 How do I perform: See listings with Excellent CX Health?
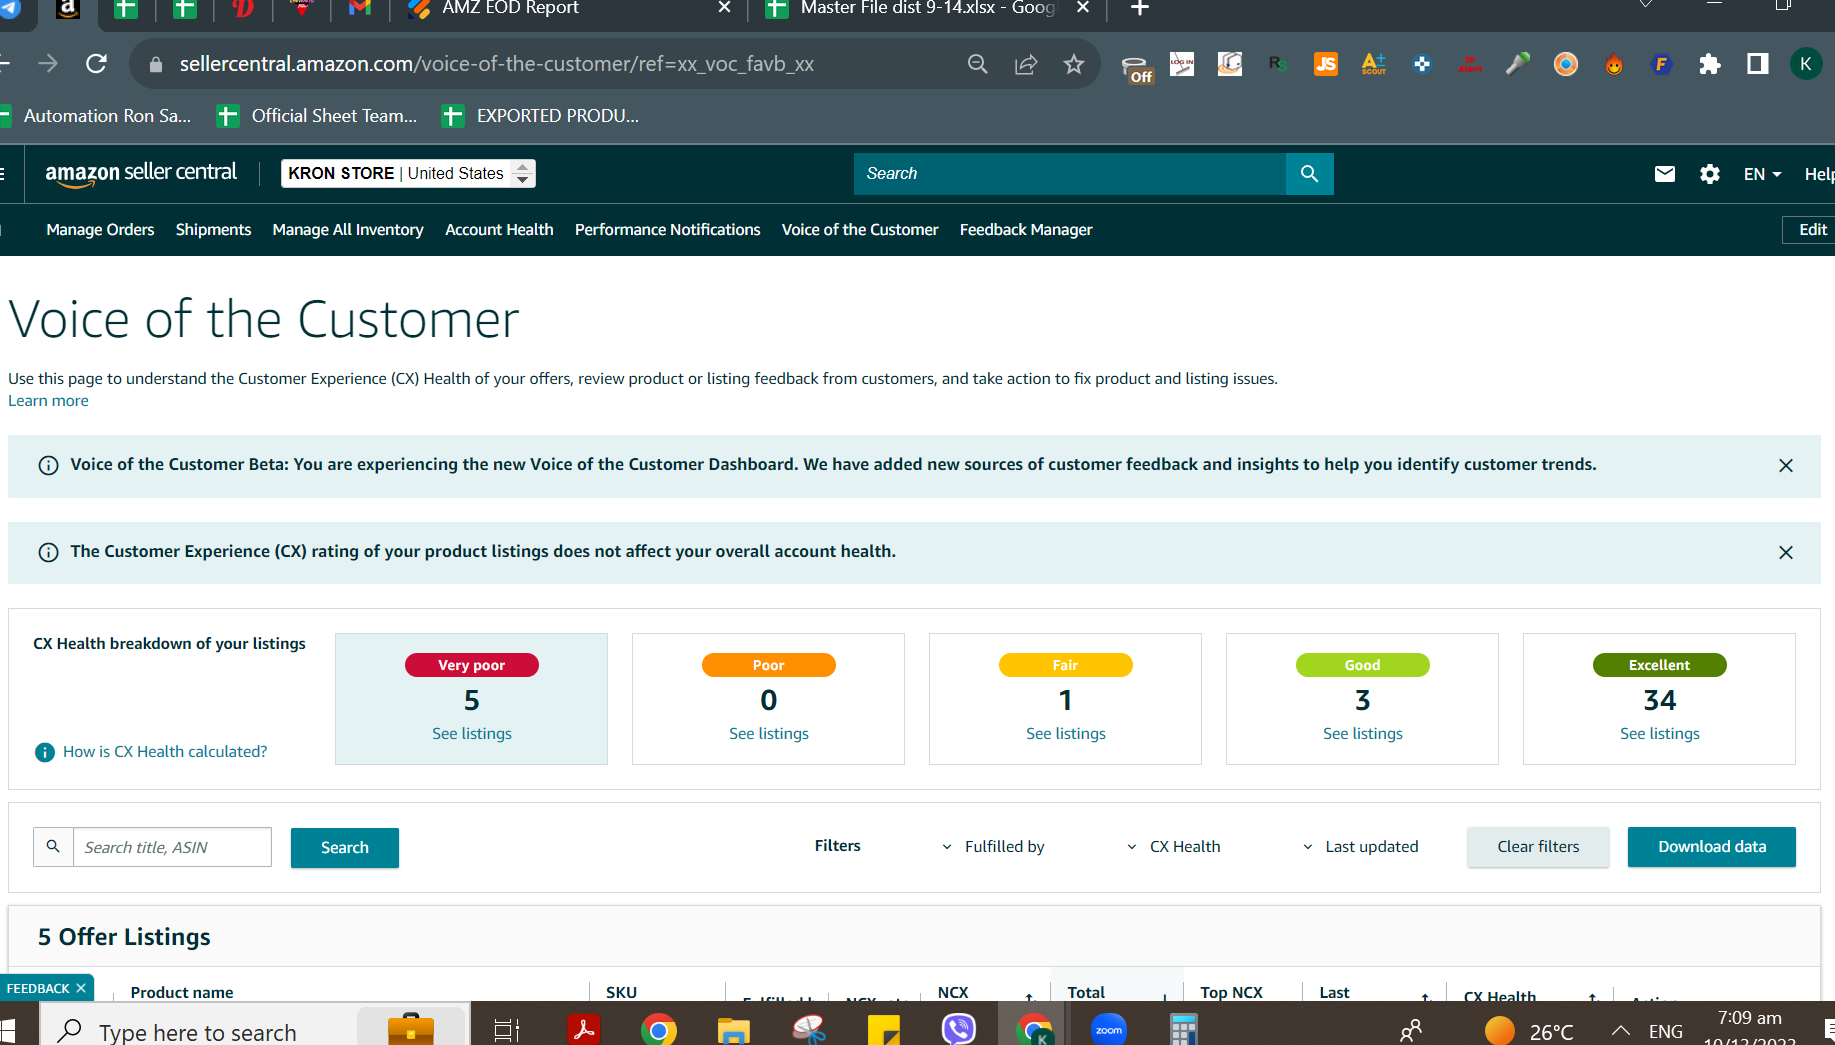tap(1660, 734)
